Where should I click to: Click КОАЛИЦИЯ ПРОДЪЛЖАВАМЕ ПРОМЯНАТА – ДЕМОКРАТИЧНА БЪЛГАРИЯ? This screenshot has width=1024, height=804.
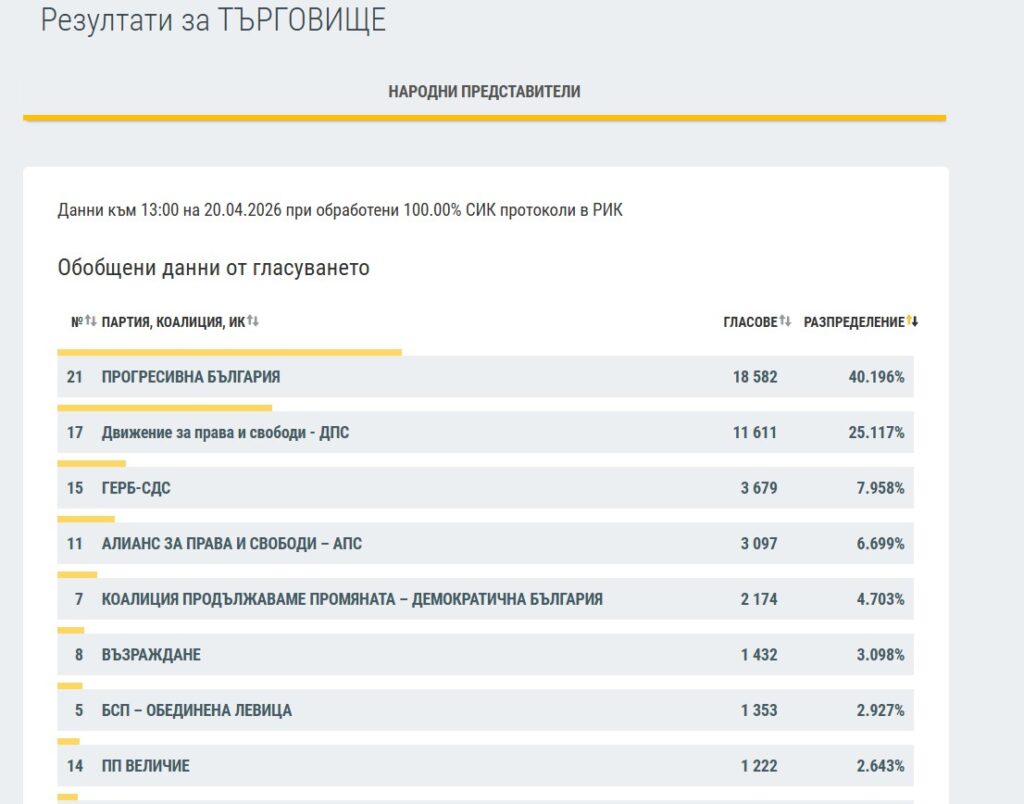coord(352,599)
